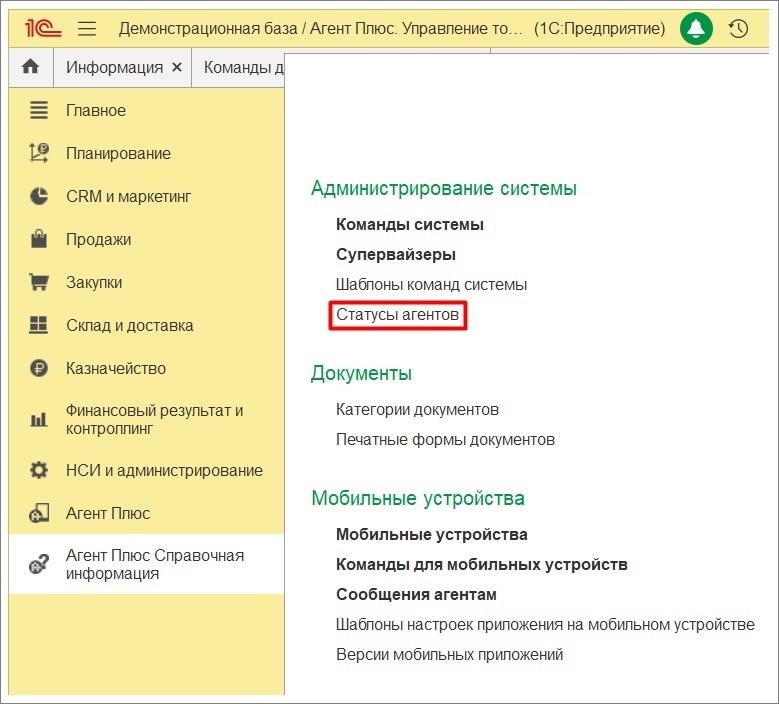Open Печатные формы документов link
This screenshot has height=704, width=779.
tap(445, 439)
